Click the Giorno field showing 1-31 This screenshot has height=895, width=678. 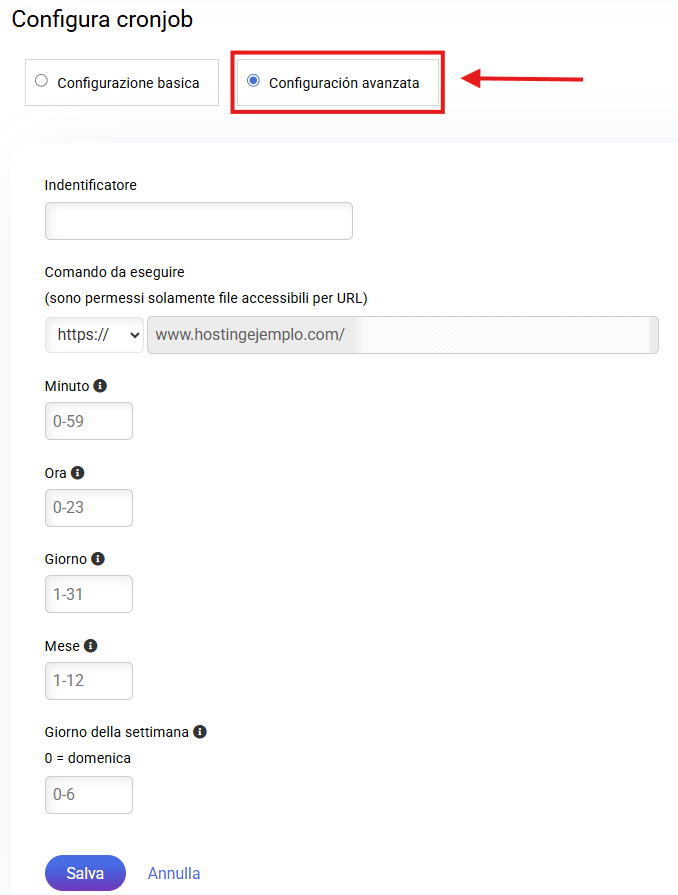89,594
